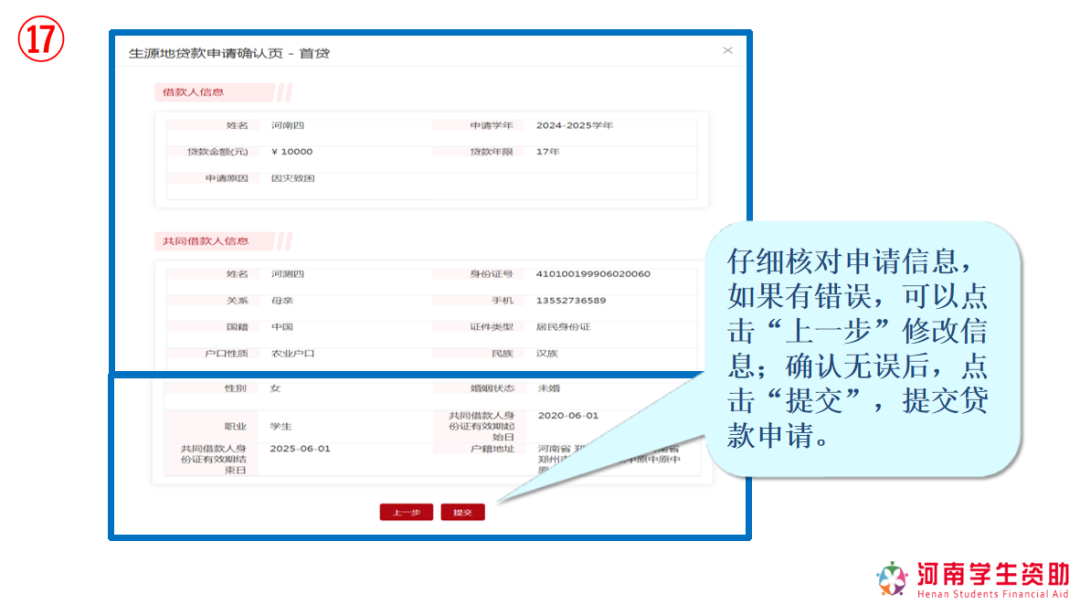Click the loan term 17年 value
Viewport: 1080px width, 605px height.
pyautogui.click(x=548, y=152)
